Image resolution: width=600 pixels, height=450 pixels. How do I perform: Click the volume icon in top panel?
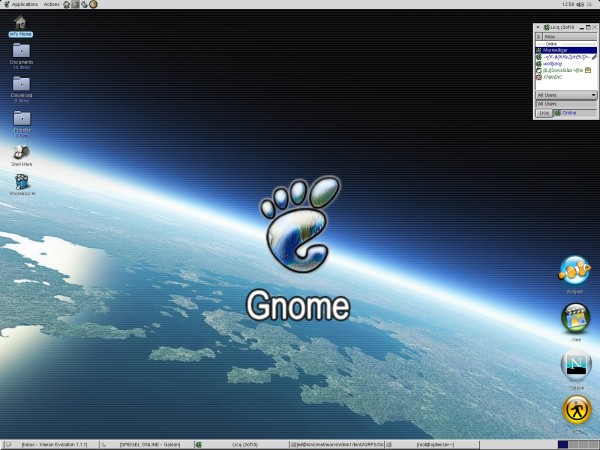(580, 4)
